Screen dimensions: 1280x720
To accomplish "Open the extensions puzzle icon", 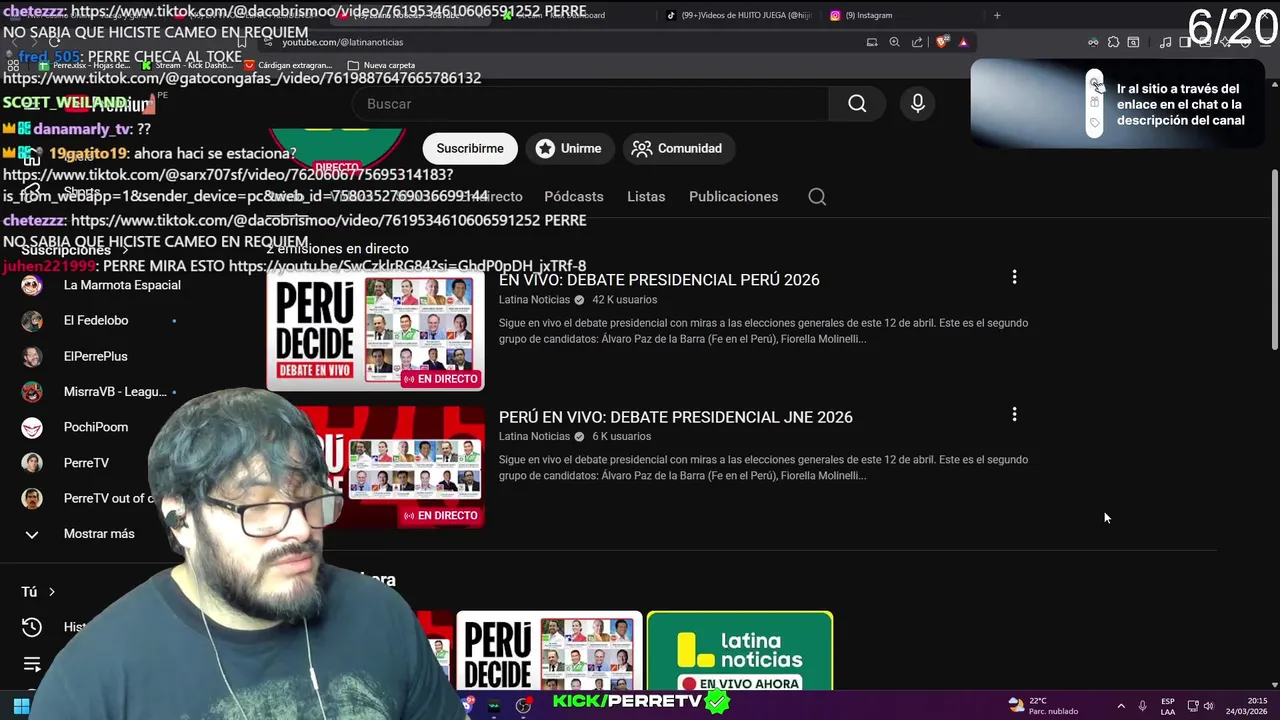I will [1113, 42].
